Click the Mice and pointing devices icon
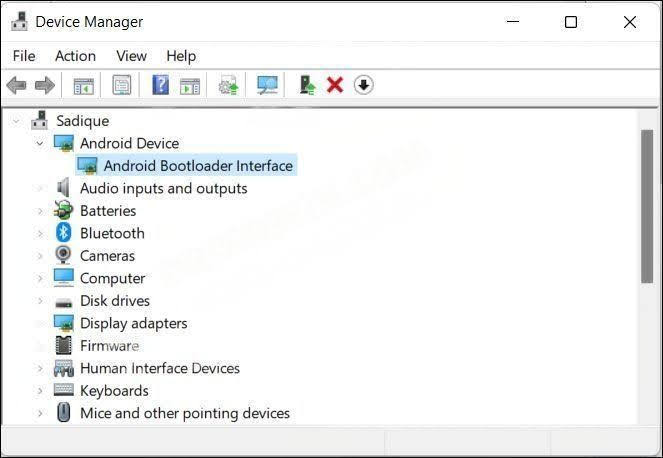The height and width of the screenshot is (458, 663). [64, 413]
